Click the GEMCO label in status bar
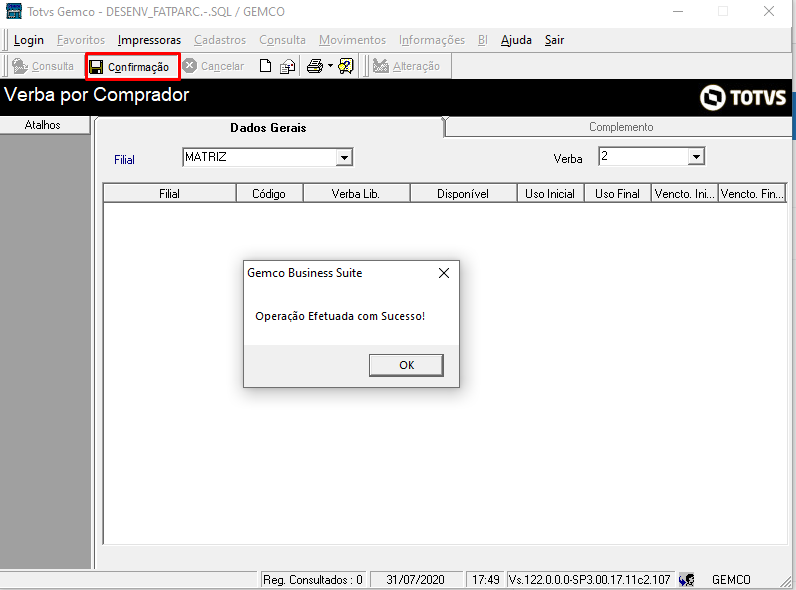Screen dimensions: 796x590 tap(731, 579)
